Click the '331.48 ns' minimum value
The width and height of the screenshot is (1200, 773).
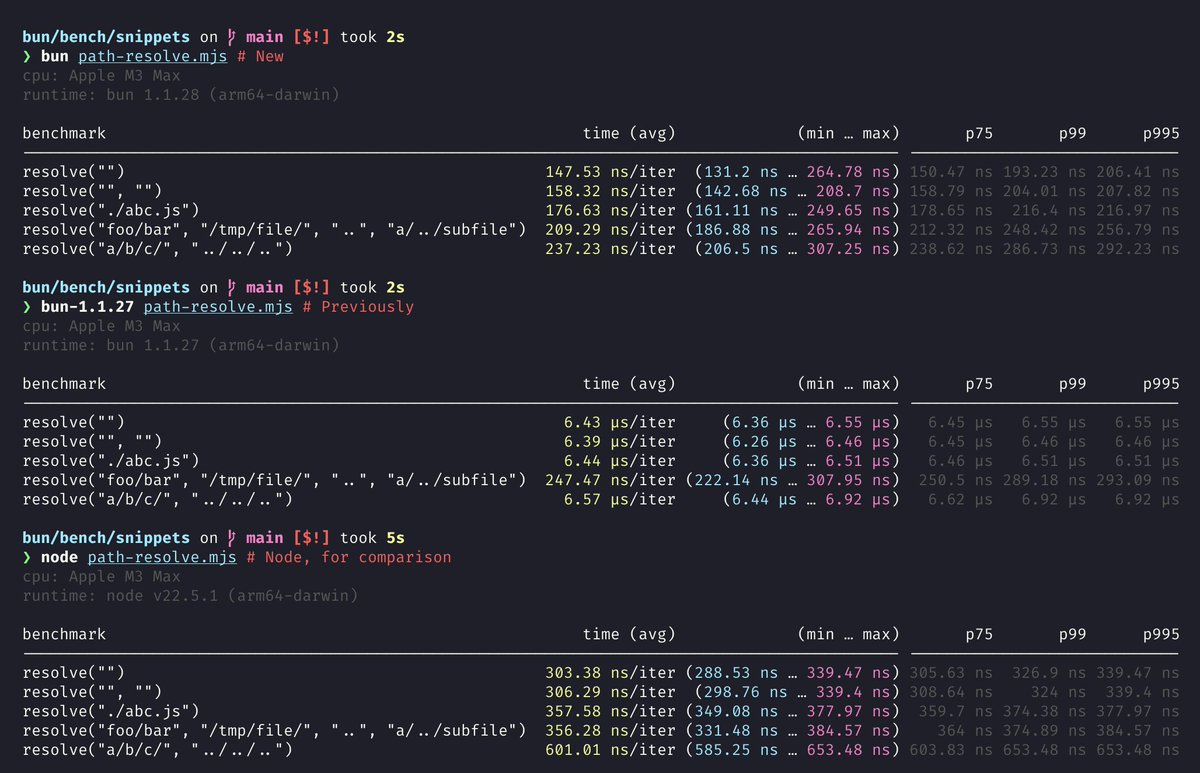coord(736,730)
